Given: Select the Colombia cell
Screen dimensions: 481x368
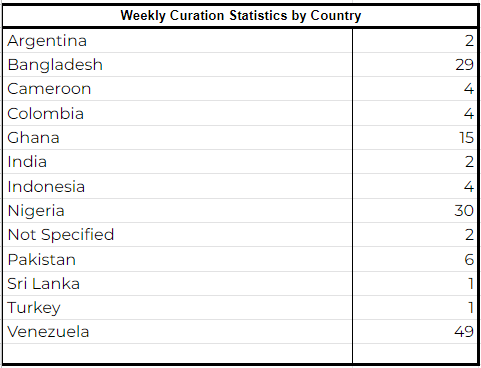Looking at the screenshot, I should point(178,113).
